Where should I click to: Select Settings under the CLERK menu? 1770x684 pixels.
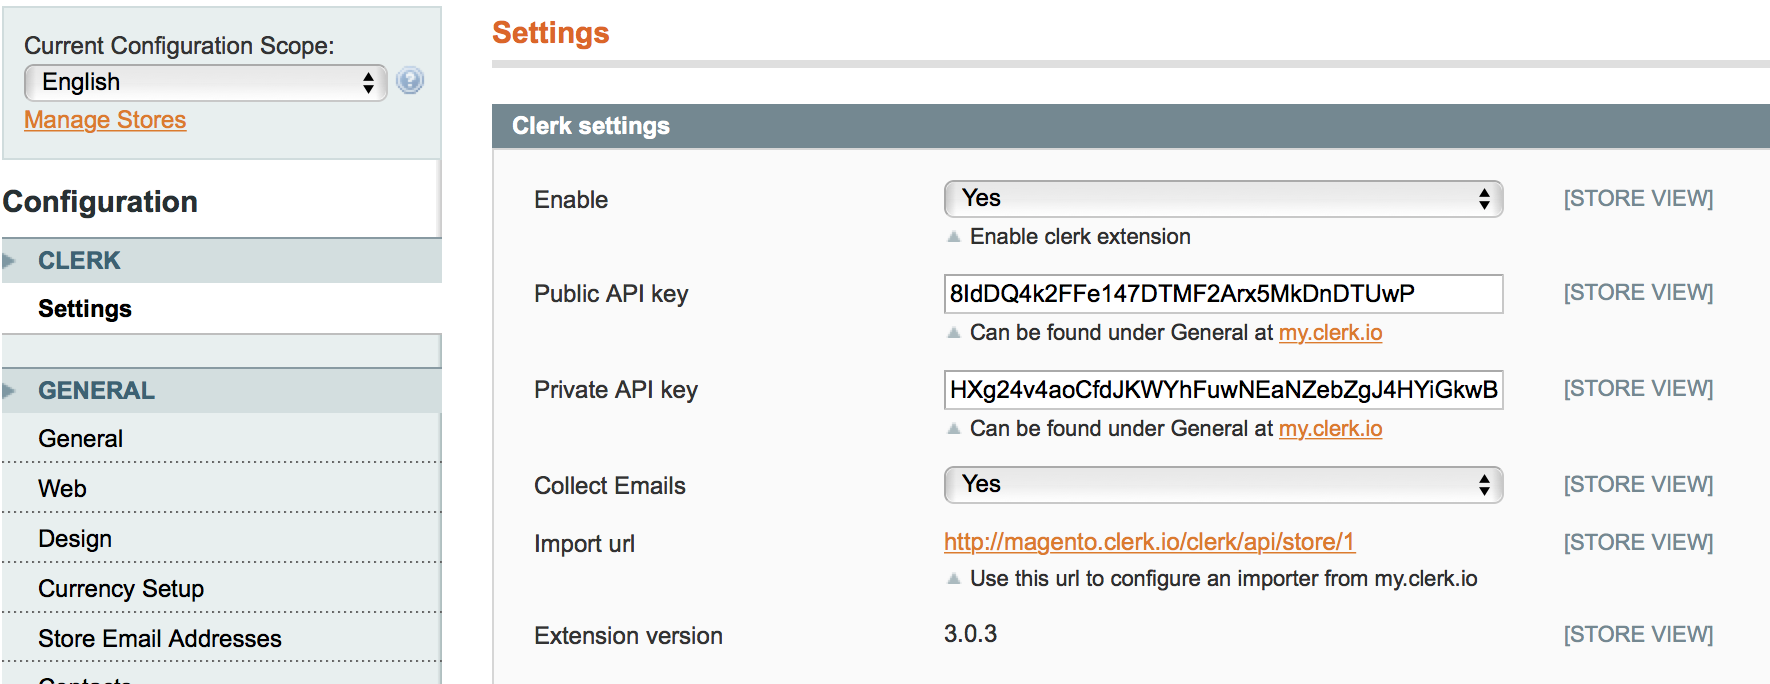tap(85, 308)
